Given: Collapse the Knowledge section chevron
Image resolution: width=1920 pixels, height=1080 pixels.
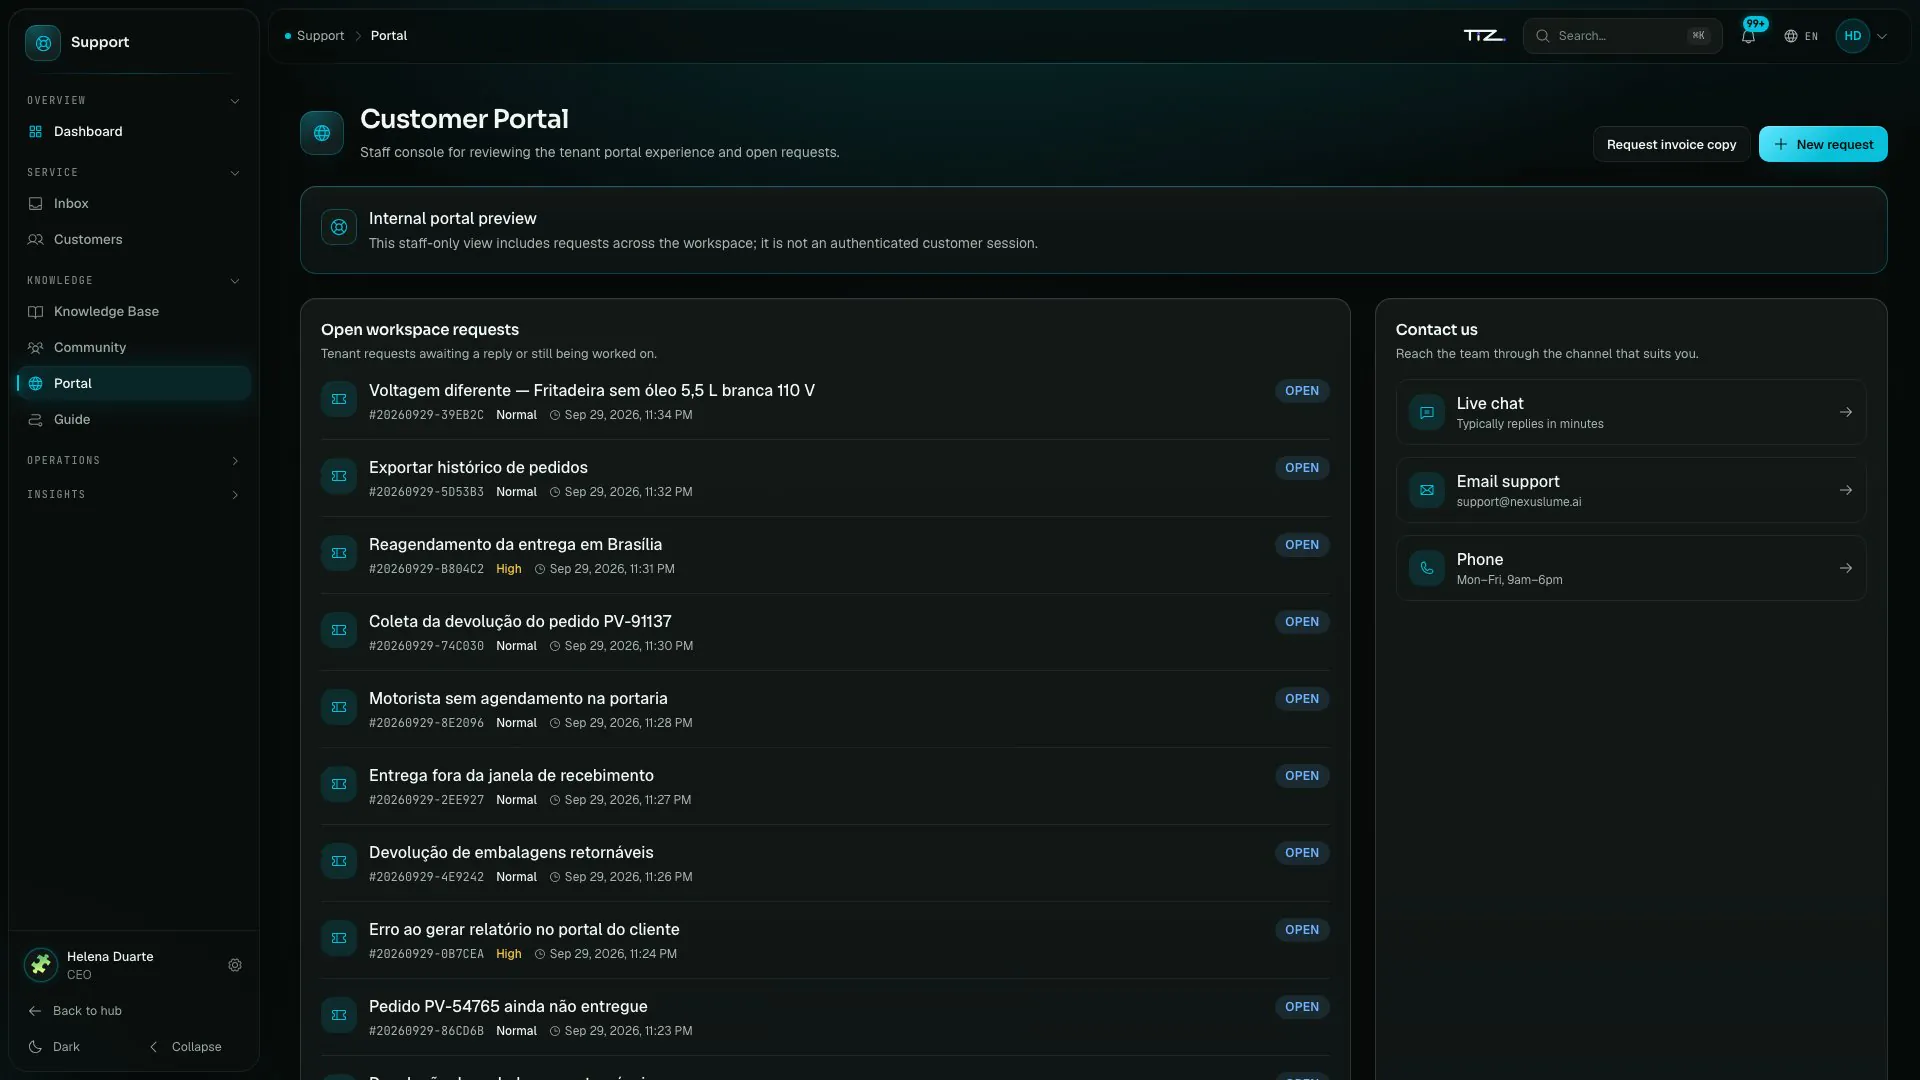Looking at the screenshot, I should (x=235, y=281).
